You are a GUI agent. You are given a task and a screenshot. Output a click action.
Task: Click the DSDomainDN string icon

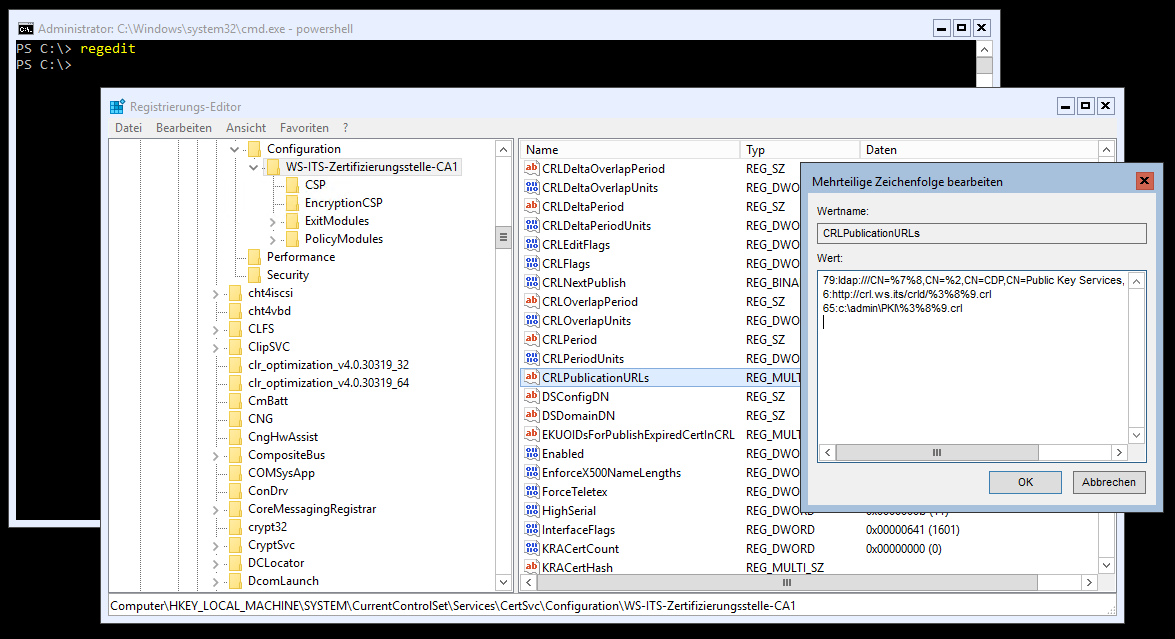click(x=532, y=415)
